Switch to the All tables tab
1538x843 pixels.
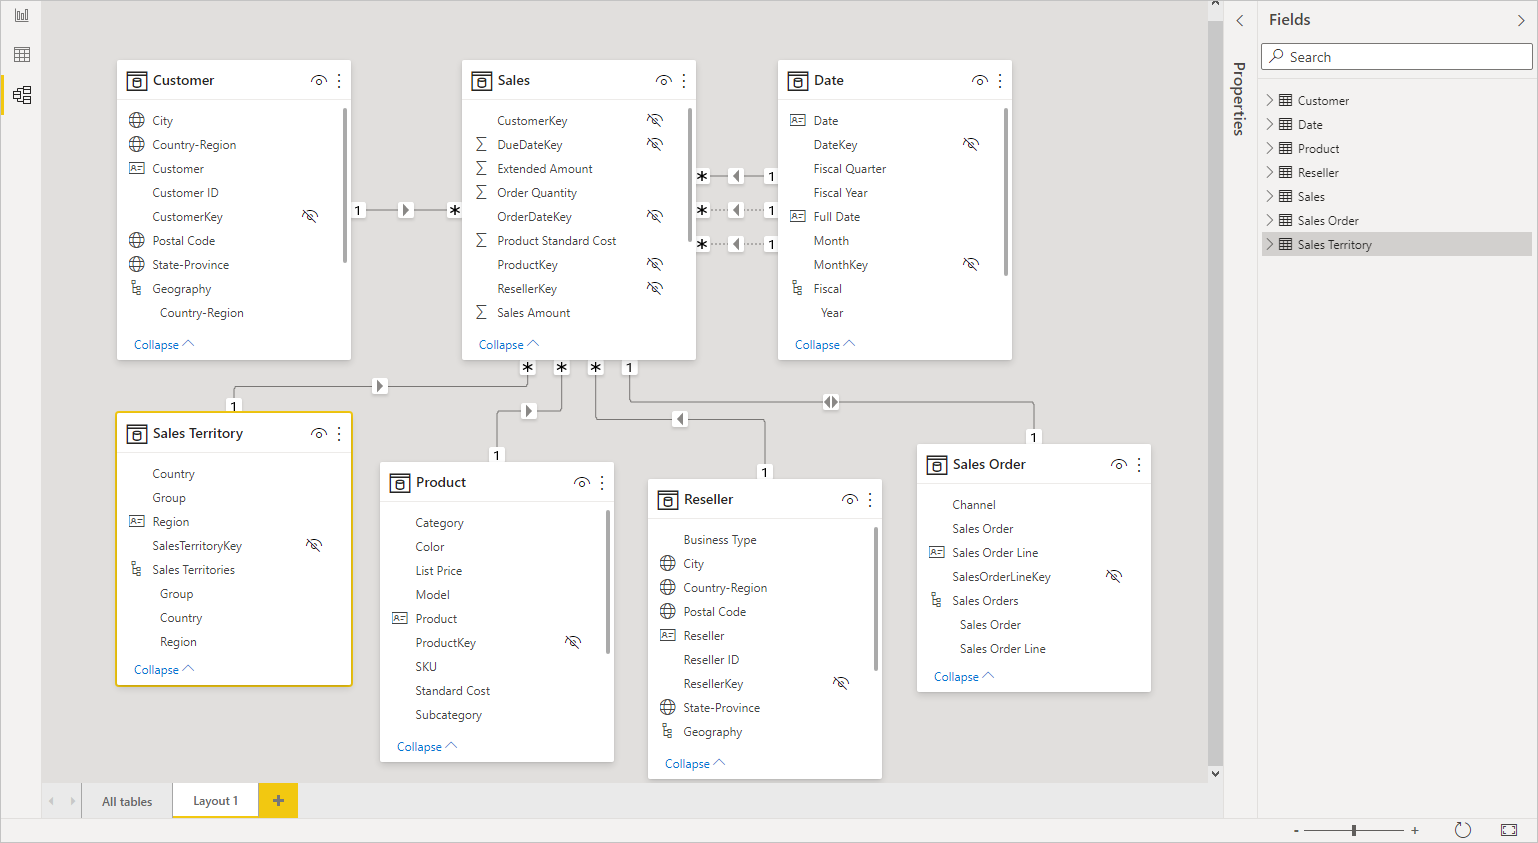(126, 800)
